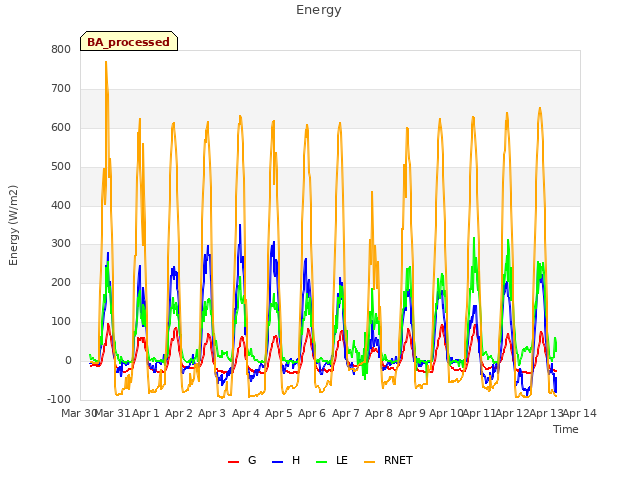Click the reduced RNET peak on Apr 8
The height and width of the screenshot is (480, 640).
pyautogui.click(x=372, y=192)
